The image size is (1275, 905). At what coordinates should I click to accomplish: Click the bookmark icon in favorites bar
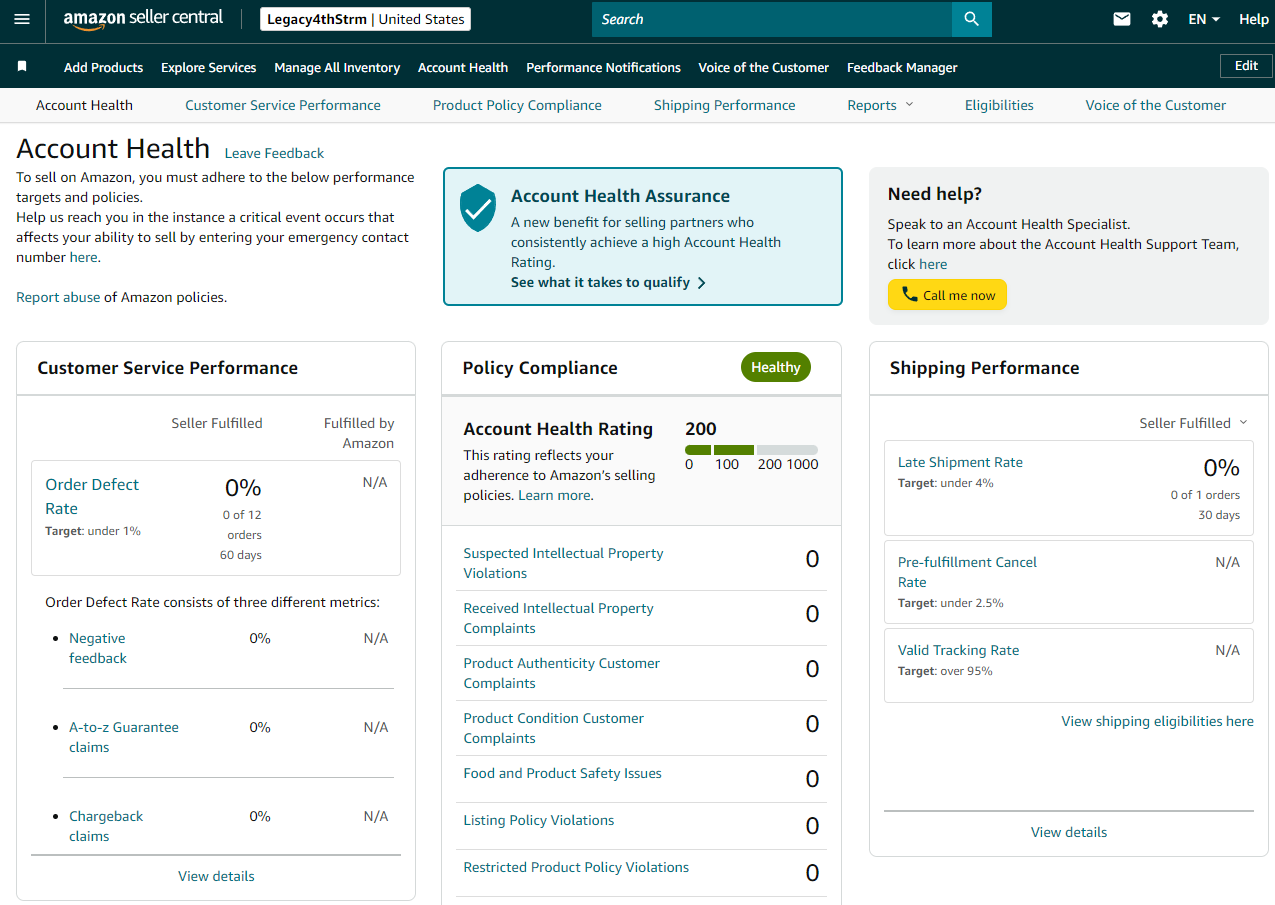coord(22,66)
